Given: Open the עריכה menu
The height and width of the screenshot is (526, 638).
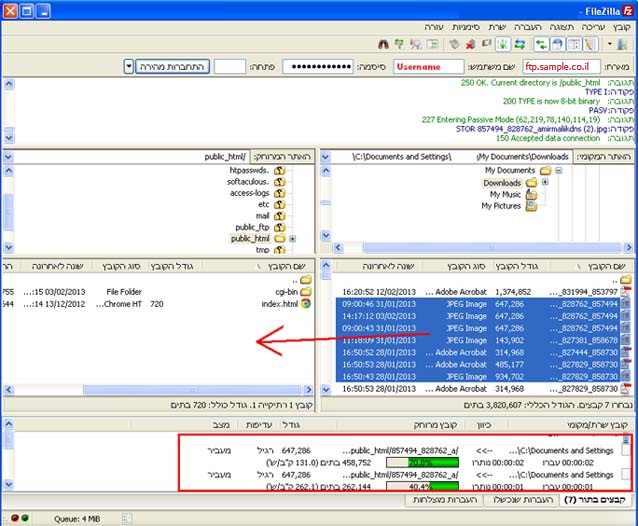Looking at the screenshot, I should pos(593,27).
